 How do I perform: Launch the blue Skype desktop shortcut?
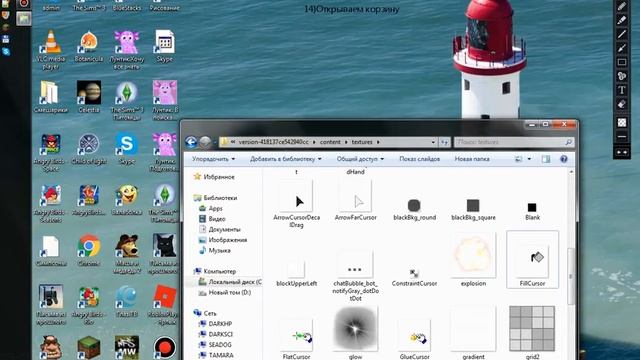pos(127,148)
